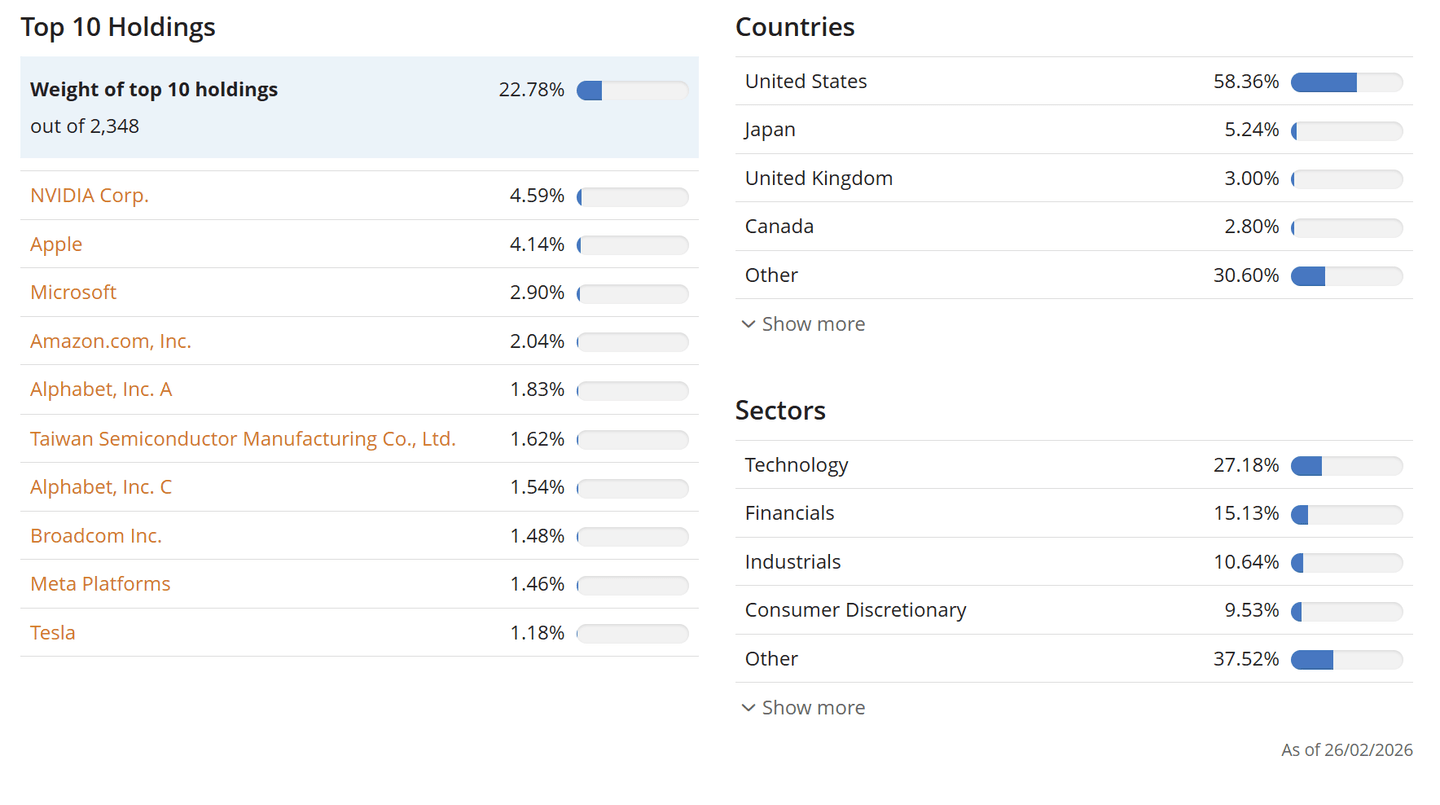Open Alphabet, Inc. A holding
Image resolution: width=1440 pixels, height=805 pixels.
point(101,389)
